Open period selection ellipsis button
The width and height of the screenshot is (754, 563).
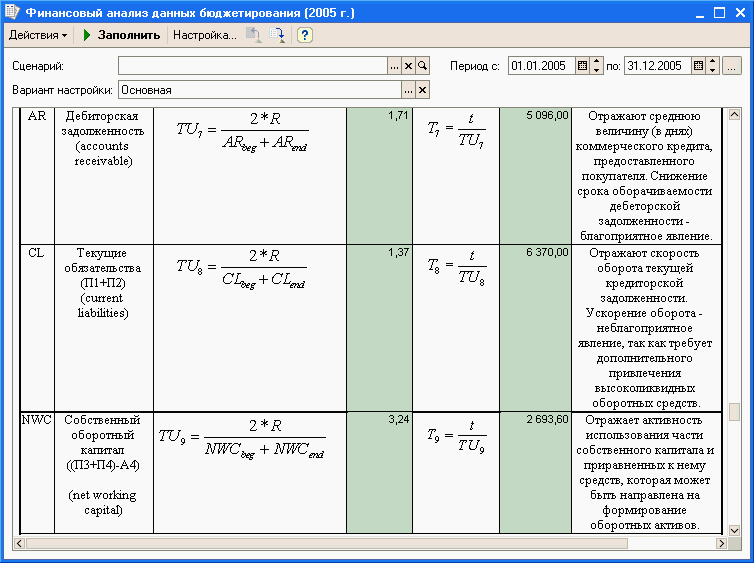(x=731, y=66)
